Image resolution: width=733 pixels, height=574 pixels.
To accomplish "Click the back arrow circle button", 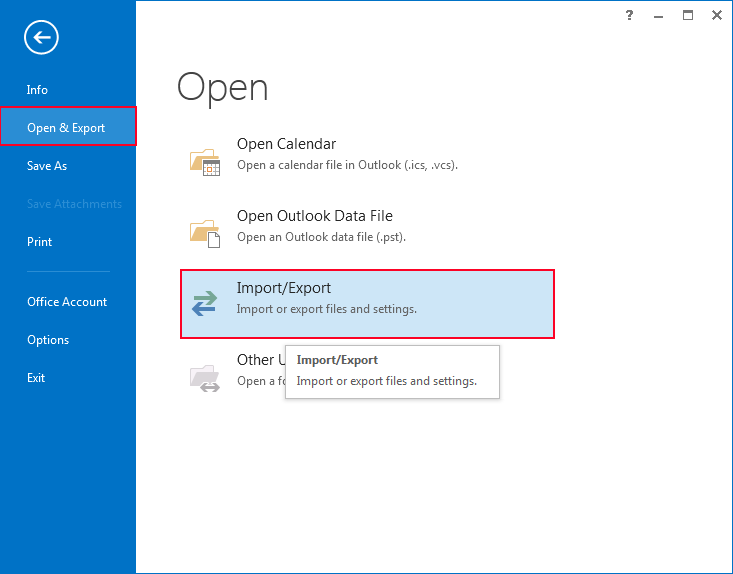I will point(41,37).
